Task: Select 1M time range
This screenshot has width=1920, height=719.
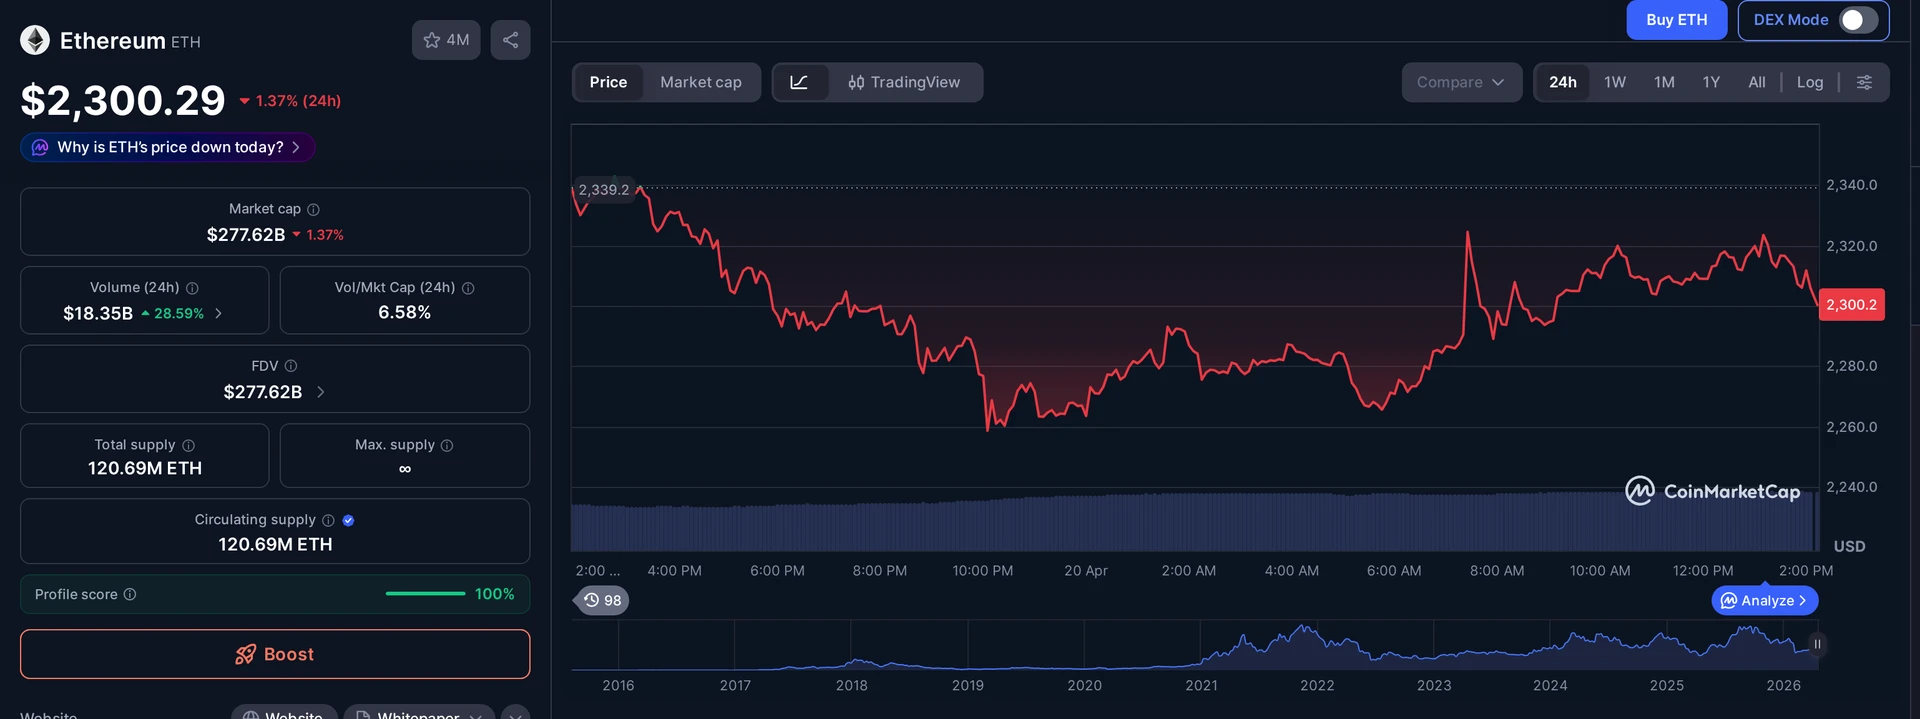Action: tap(1664, 82)
